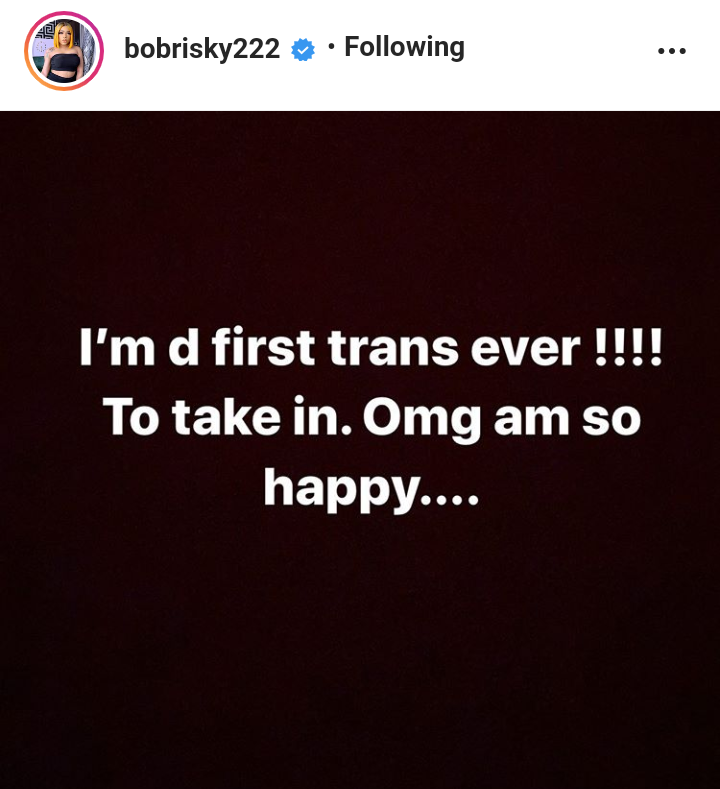Click the dark post image top area
The image size is (720, 789).
pyautogui.click(x=360, y=201)
